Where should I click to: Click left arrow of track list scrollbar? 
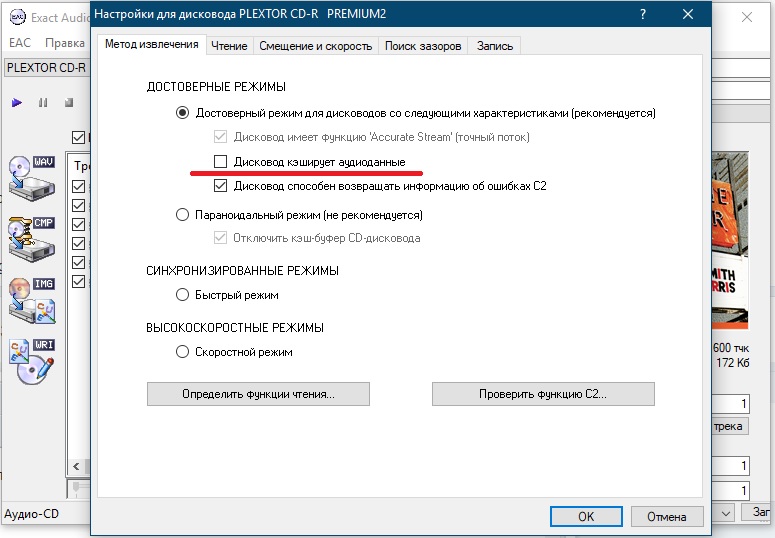click(x=76, y=466)
